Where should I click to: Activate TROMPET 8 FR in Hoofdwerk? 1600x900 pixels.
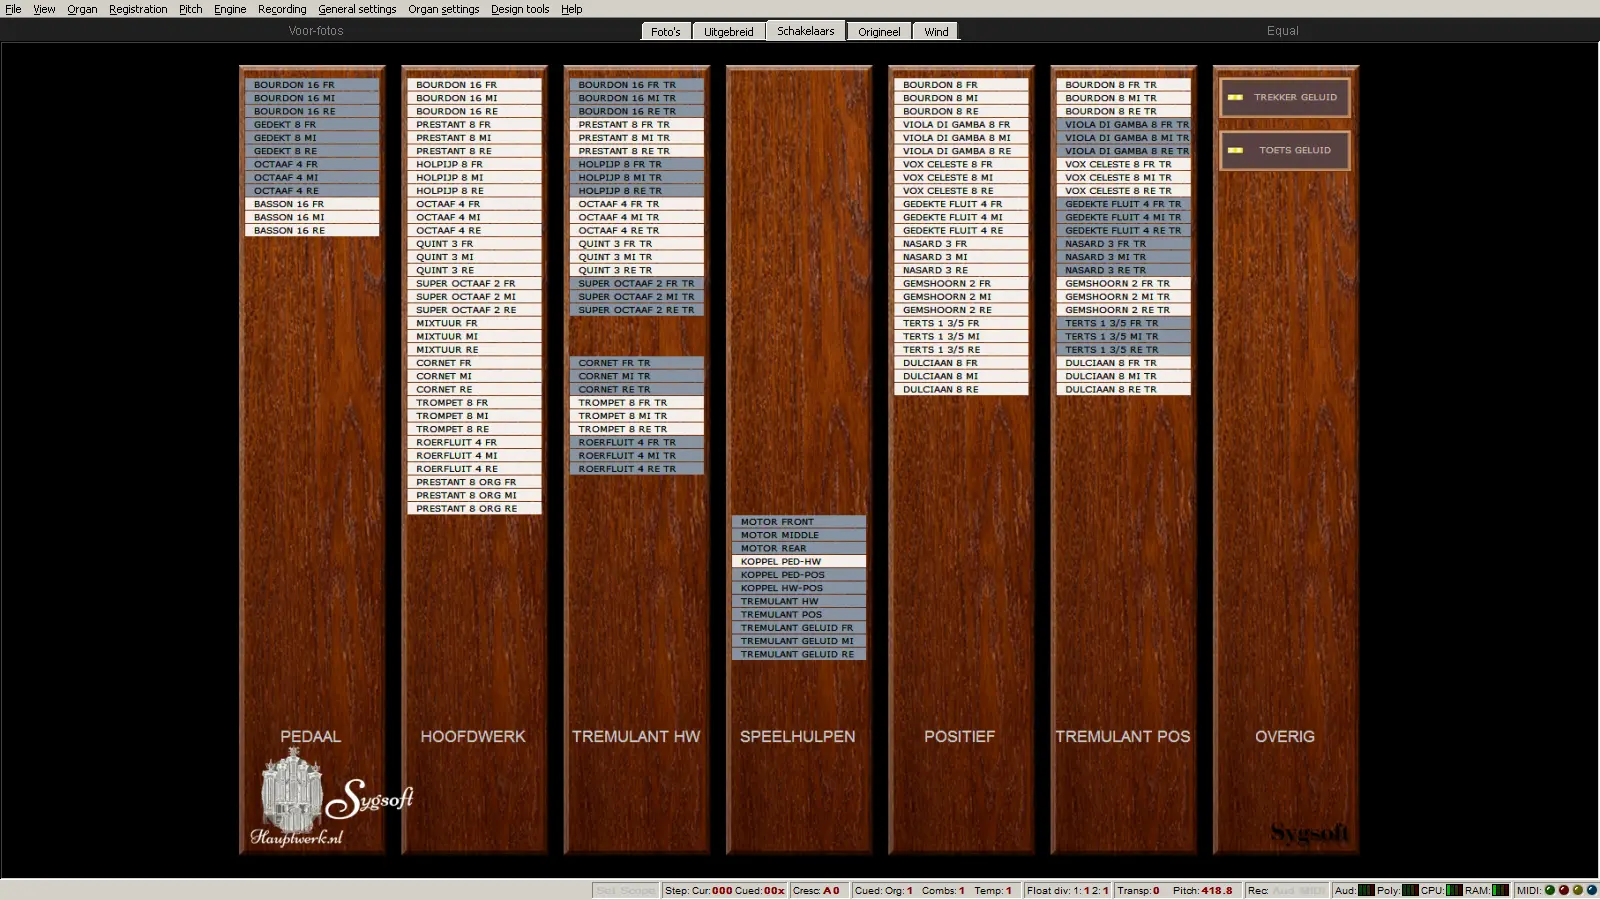(473, 402)
